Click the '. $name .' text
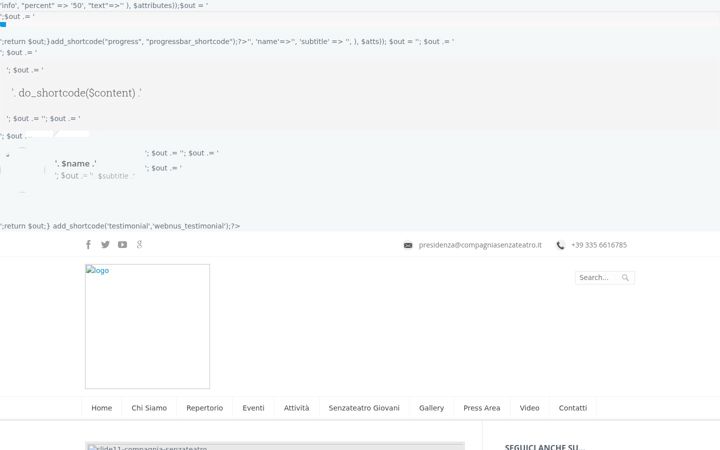720x450 pixels. pyautogui.click(x=75, y=163)
